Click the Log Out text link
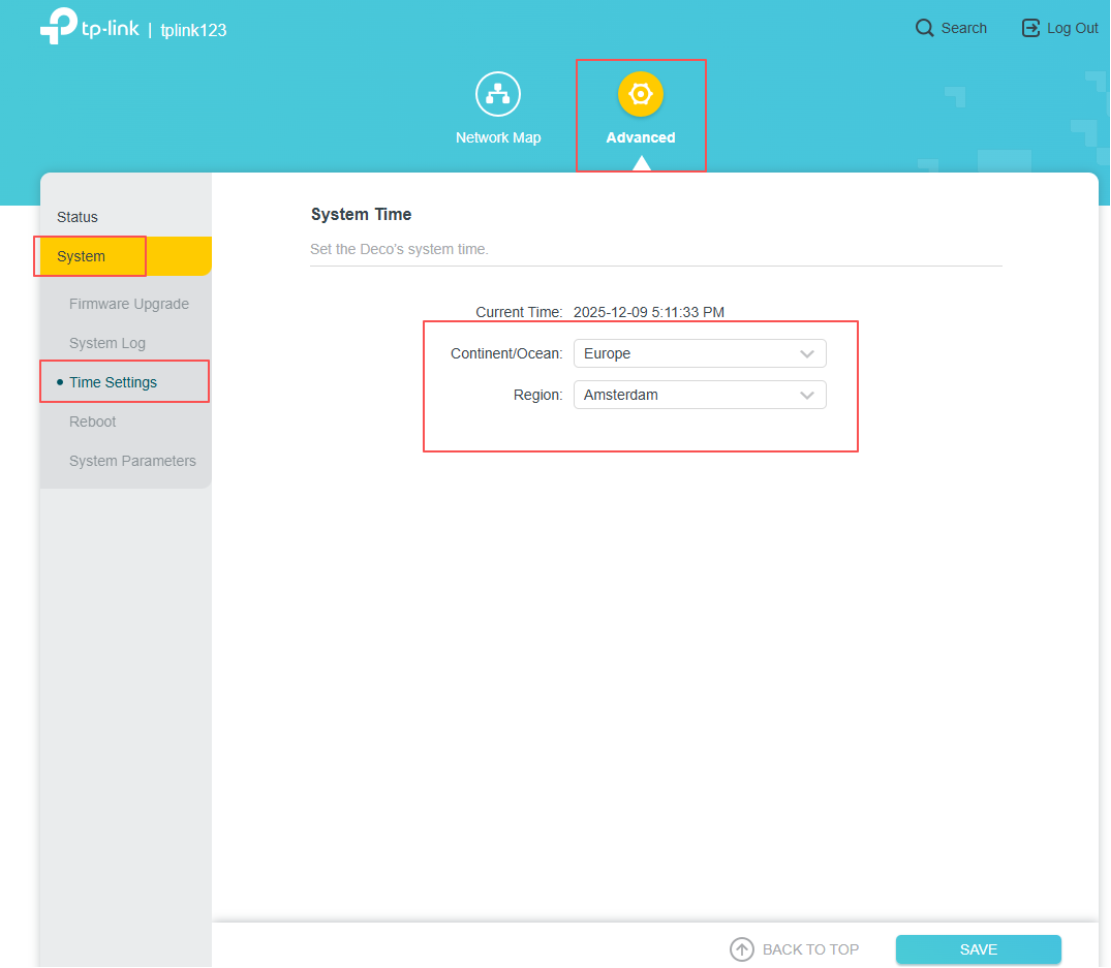Image resolution: width=1111 pixels, height=968 pixels. click(x=1072, y=28)
